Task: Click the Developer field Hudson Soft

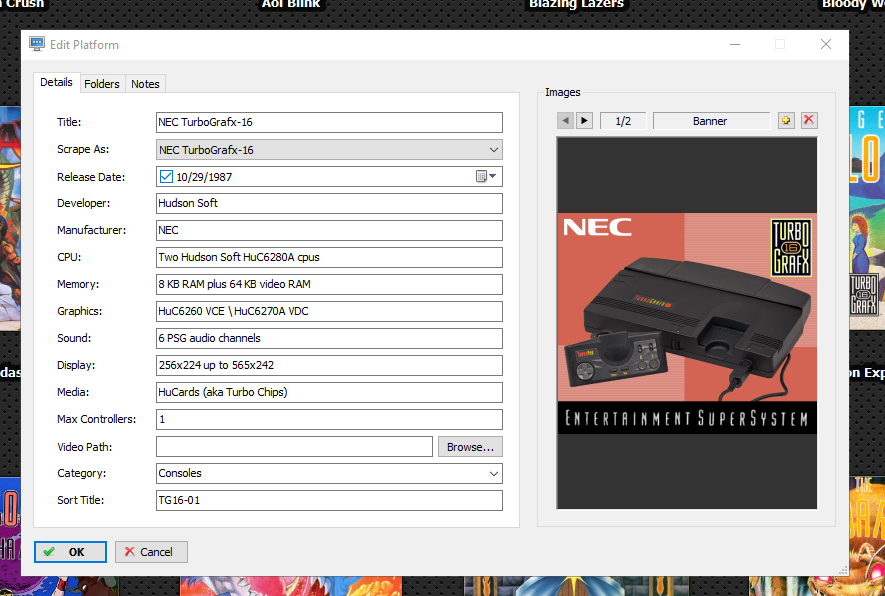Action: click(x=329, y=203)
